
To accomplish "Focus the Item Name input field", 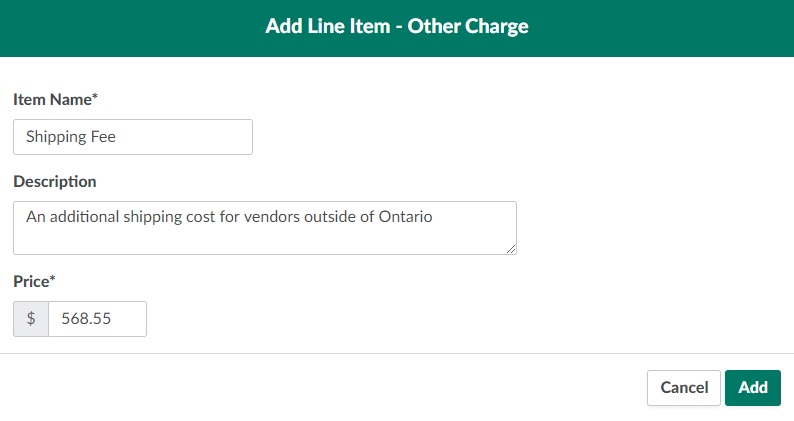I will (x=133, y=138).
